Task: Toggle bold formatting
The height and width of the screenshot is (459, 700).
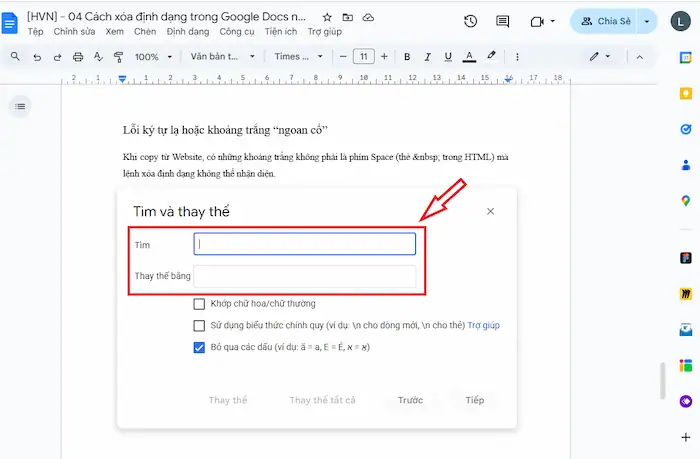Action: coord(407,57)
